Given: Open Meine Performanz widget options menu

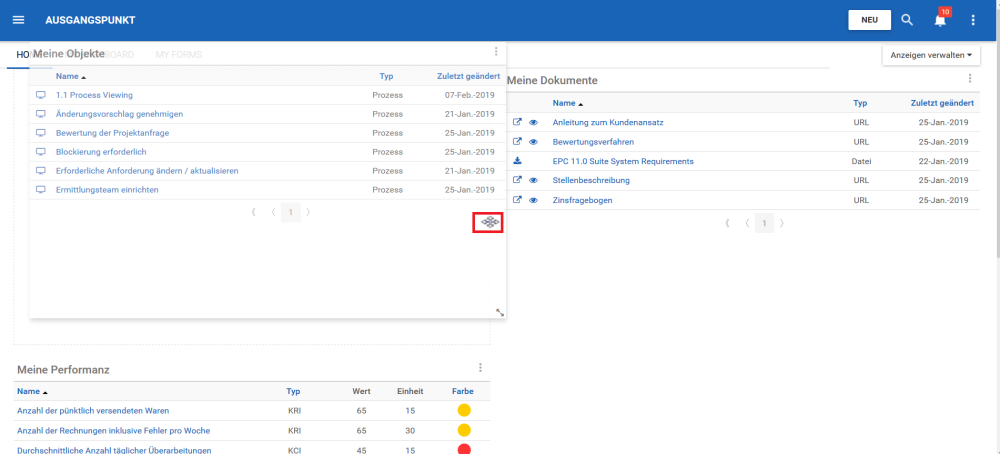Looking at the screenshot, I should click(x=480, y=367).
